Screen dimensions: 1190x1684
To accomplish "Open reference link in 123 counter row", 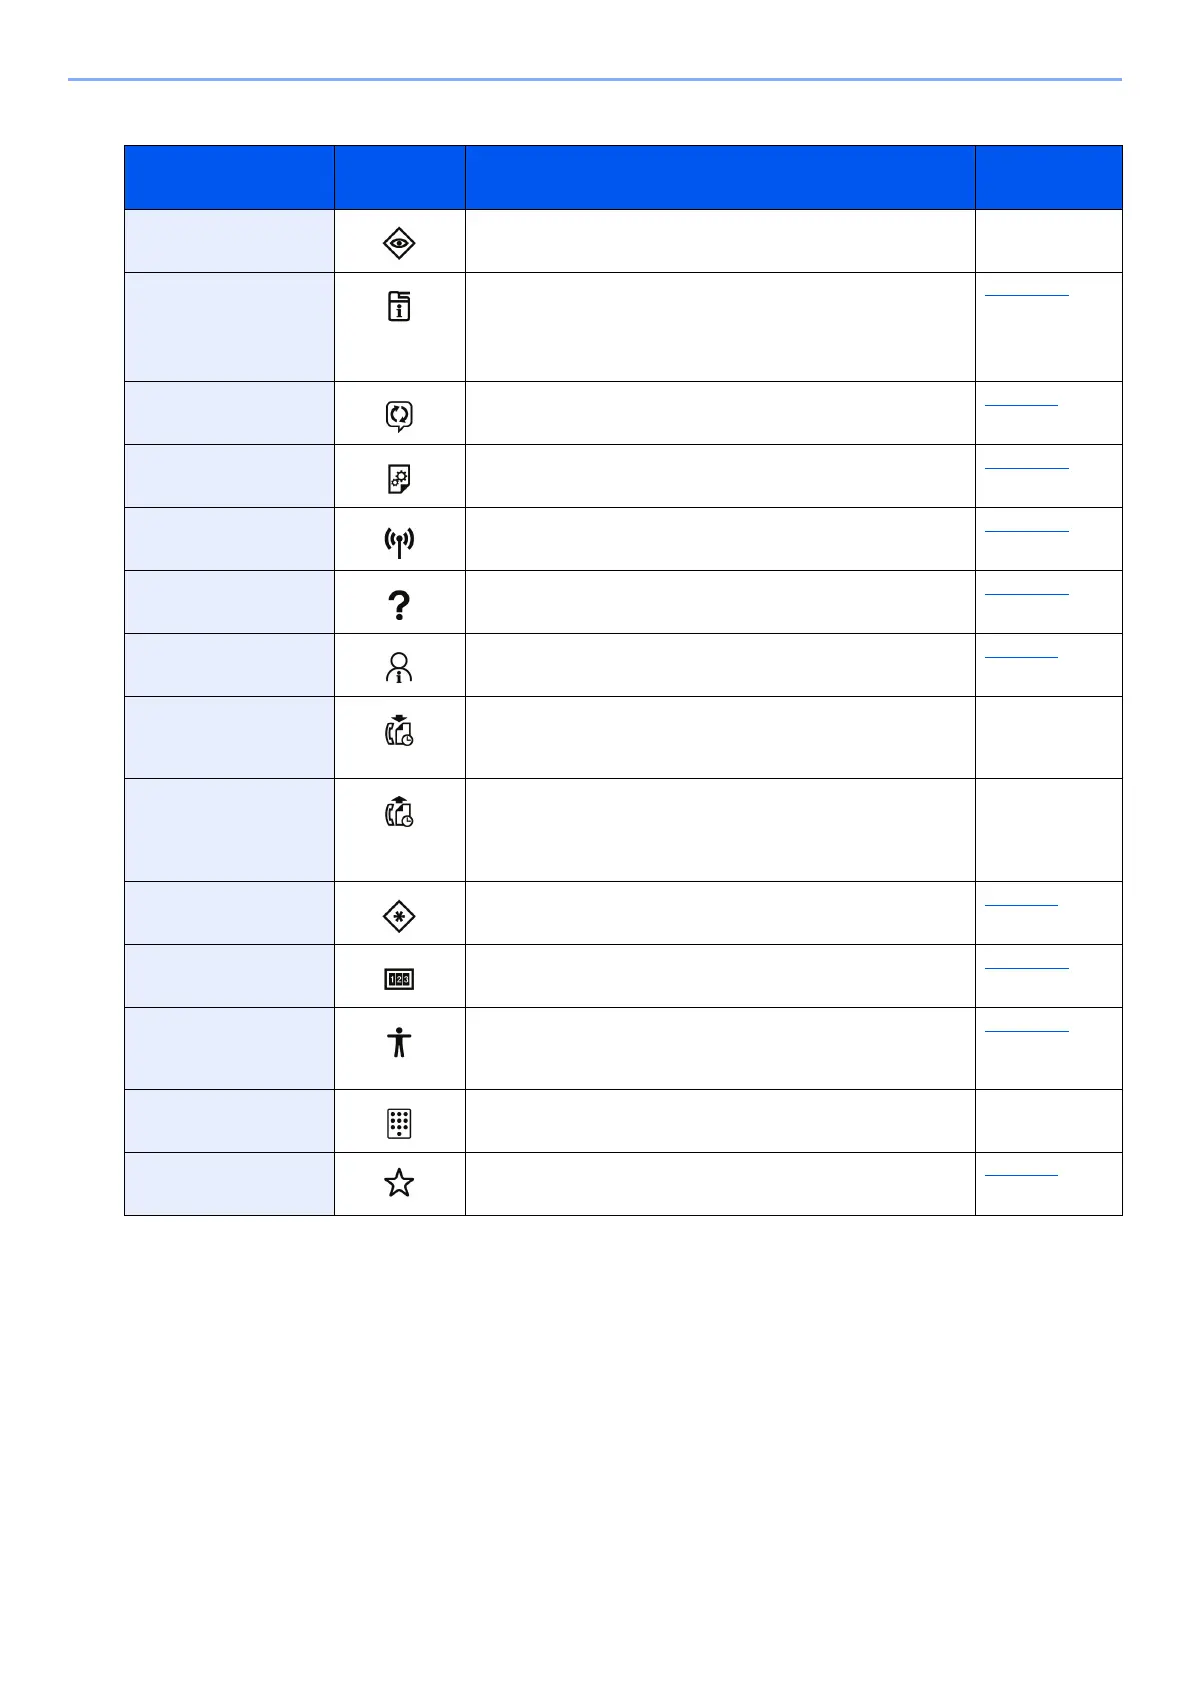I will [x=1026, y=966].
